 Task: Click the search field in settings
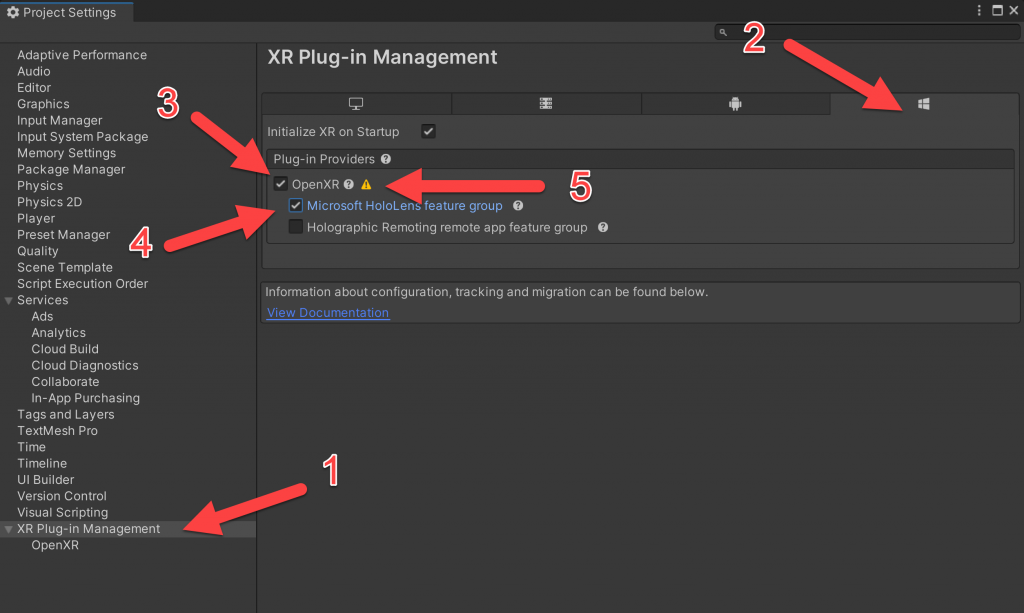coord(867,32)
